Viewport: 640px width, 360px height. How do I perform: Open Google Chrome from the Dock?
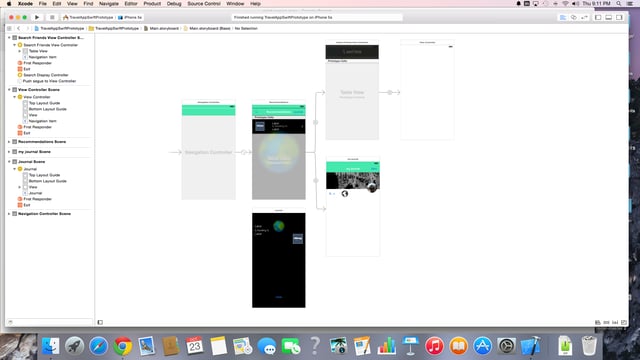pyautogui.click(x=122, y=346)
